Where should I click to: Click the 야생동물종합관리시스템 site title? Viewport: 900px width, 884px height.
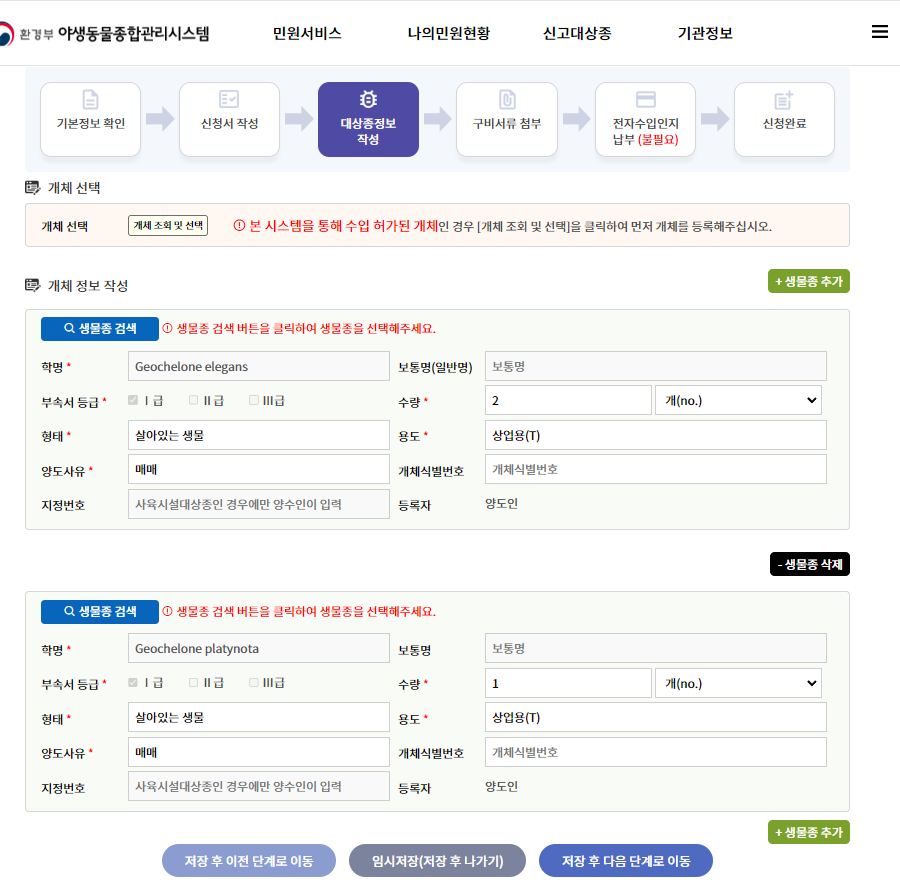point(133,33)
